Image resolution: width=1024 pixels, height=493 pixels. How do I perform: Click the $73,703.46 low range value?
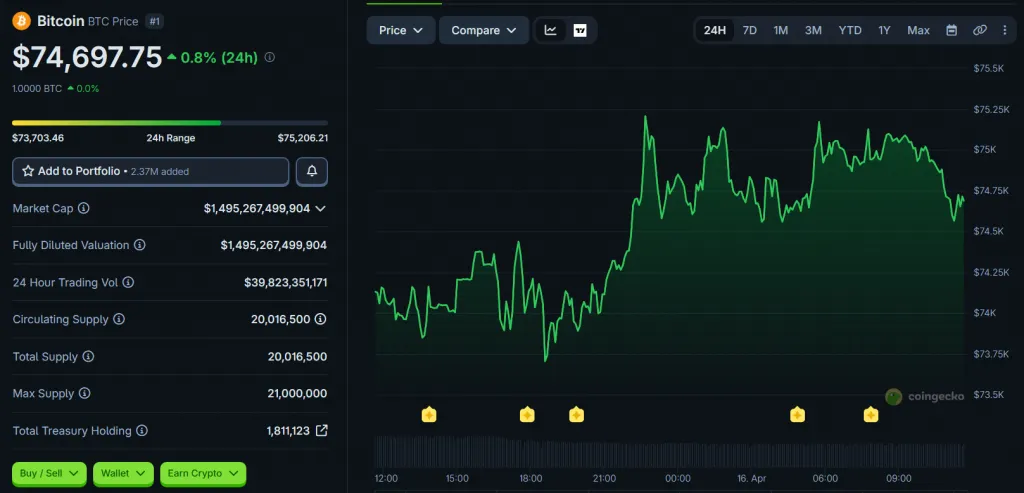coord(38,138)
